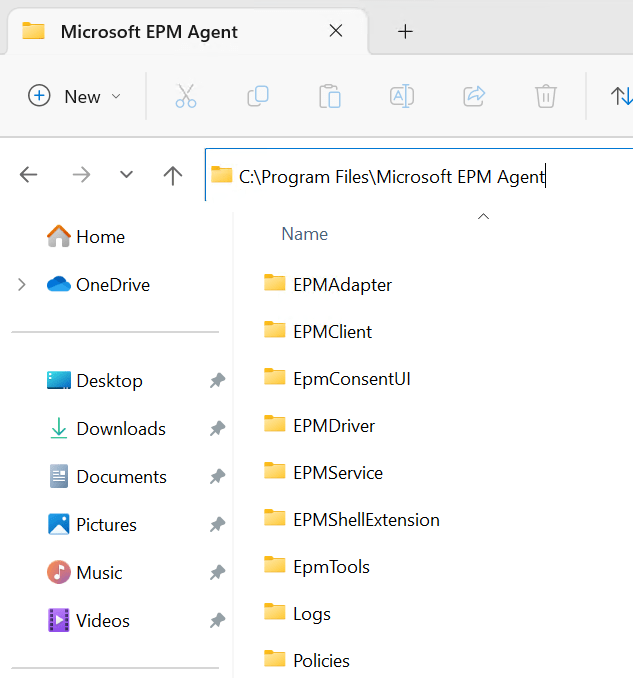Go up one folder level
Viewport: 633px width, 678px height.
pyautogui.click(x=173, y=175)
